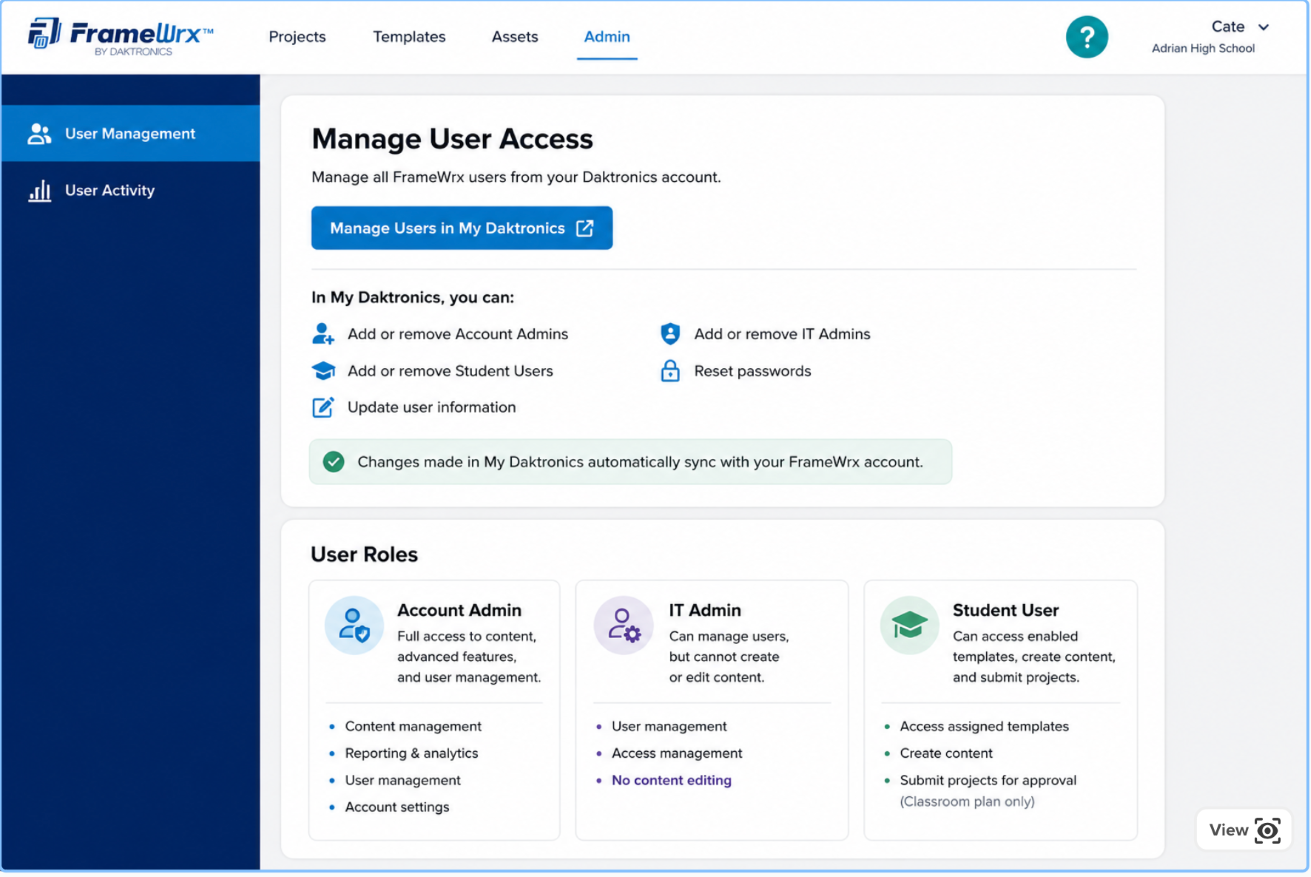Click In My Daktronics, you can: label

[412, 298]
